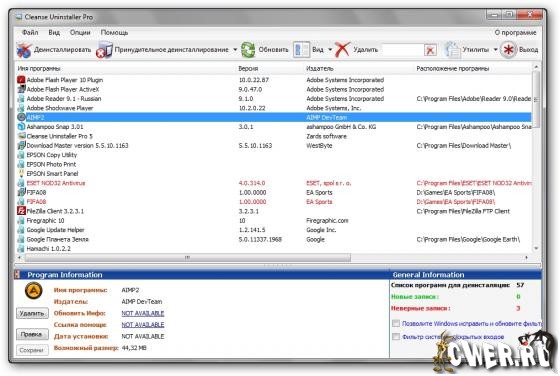Viewport: 560px width, 376px height.
Task: Click the EPSON Copy Utility row icon
Action: [x=21, y=155]
